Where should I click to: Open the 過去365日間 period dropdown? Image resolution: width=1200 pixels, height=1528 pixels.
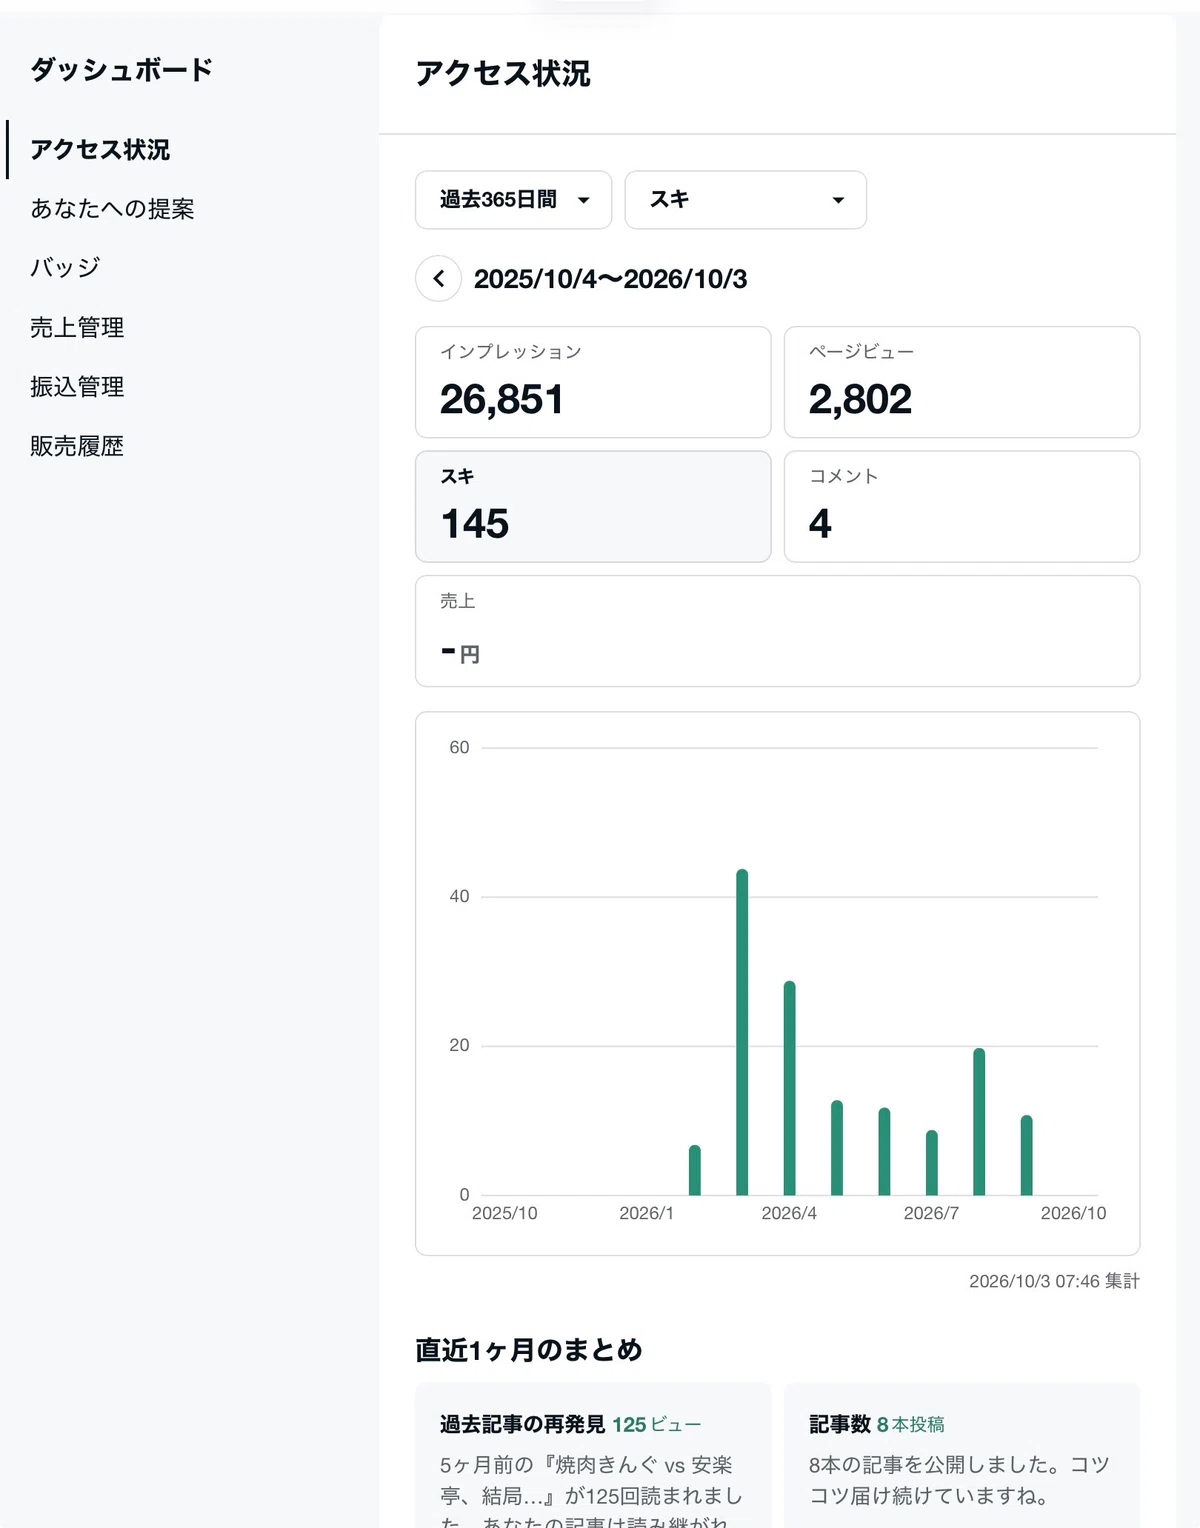point(513,200)
